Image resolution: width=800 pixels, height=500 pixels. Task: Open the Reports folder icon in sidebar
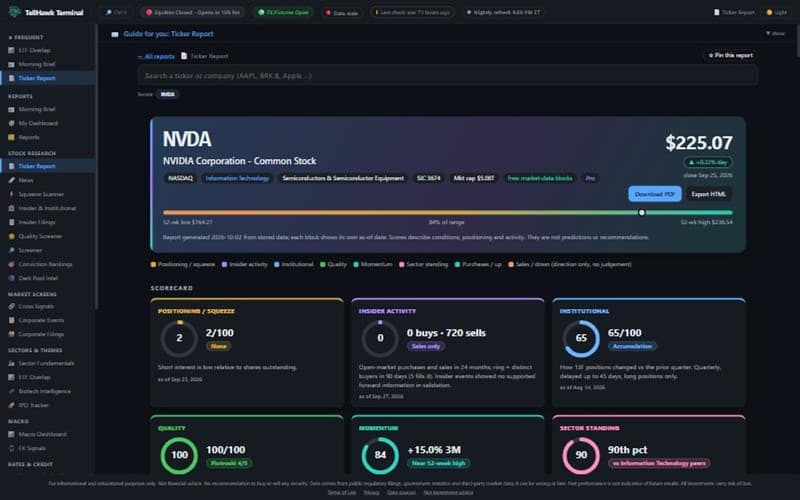coord(11,137)
